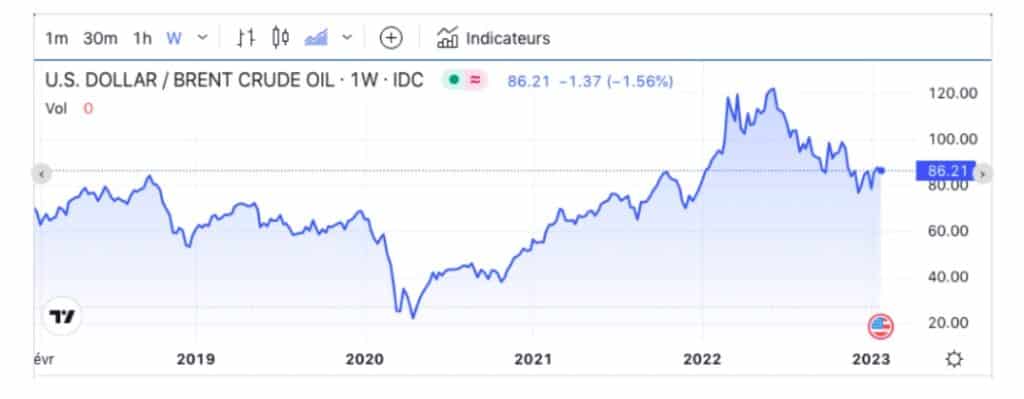The height and width of the screenshot is (399, 1024).
Task: Expand the time interval dropdown arrow
Action: (202, 38)
